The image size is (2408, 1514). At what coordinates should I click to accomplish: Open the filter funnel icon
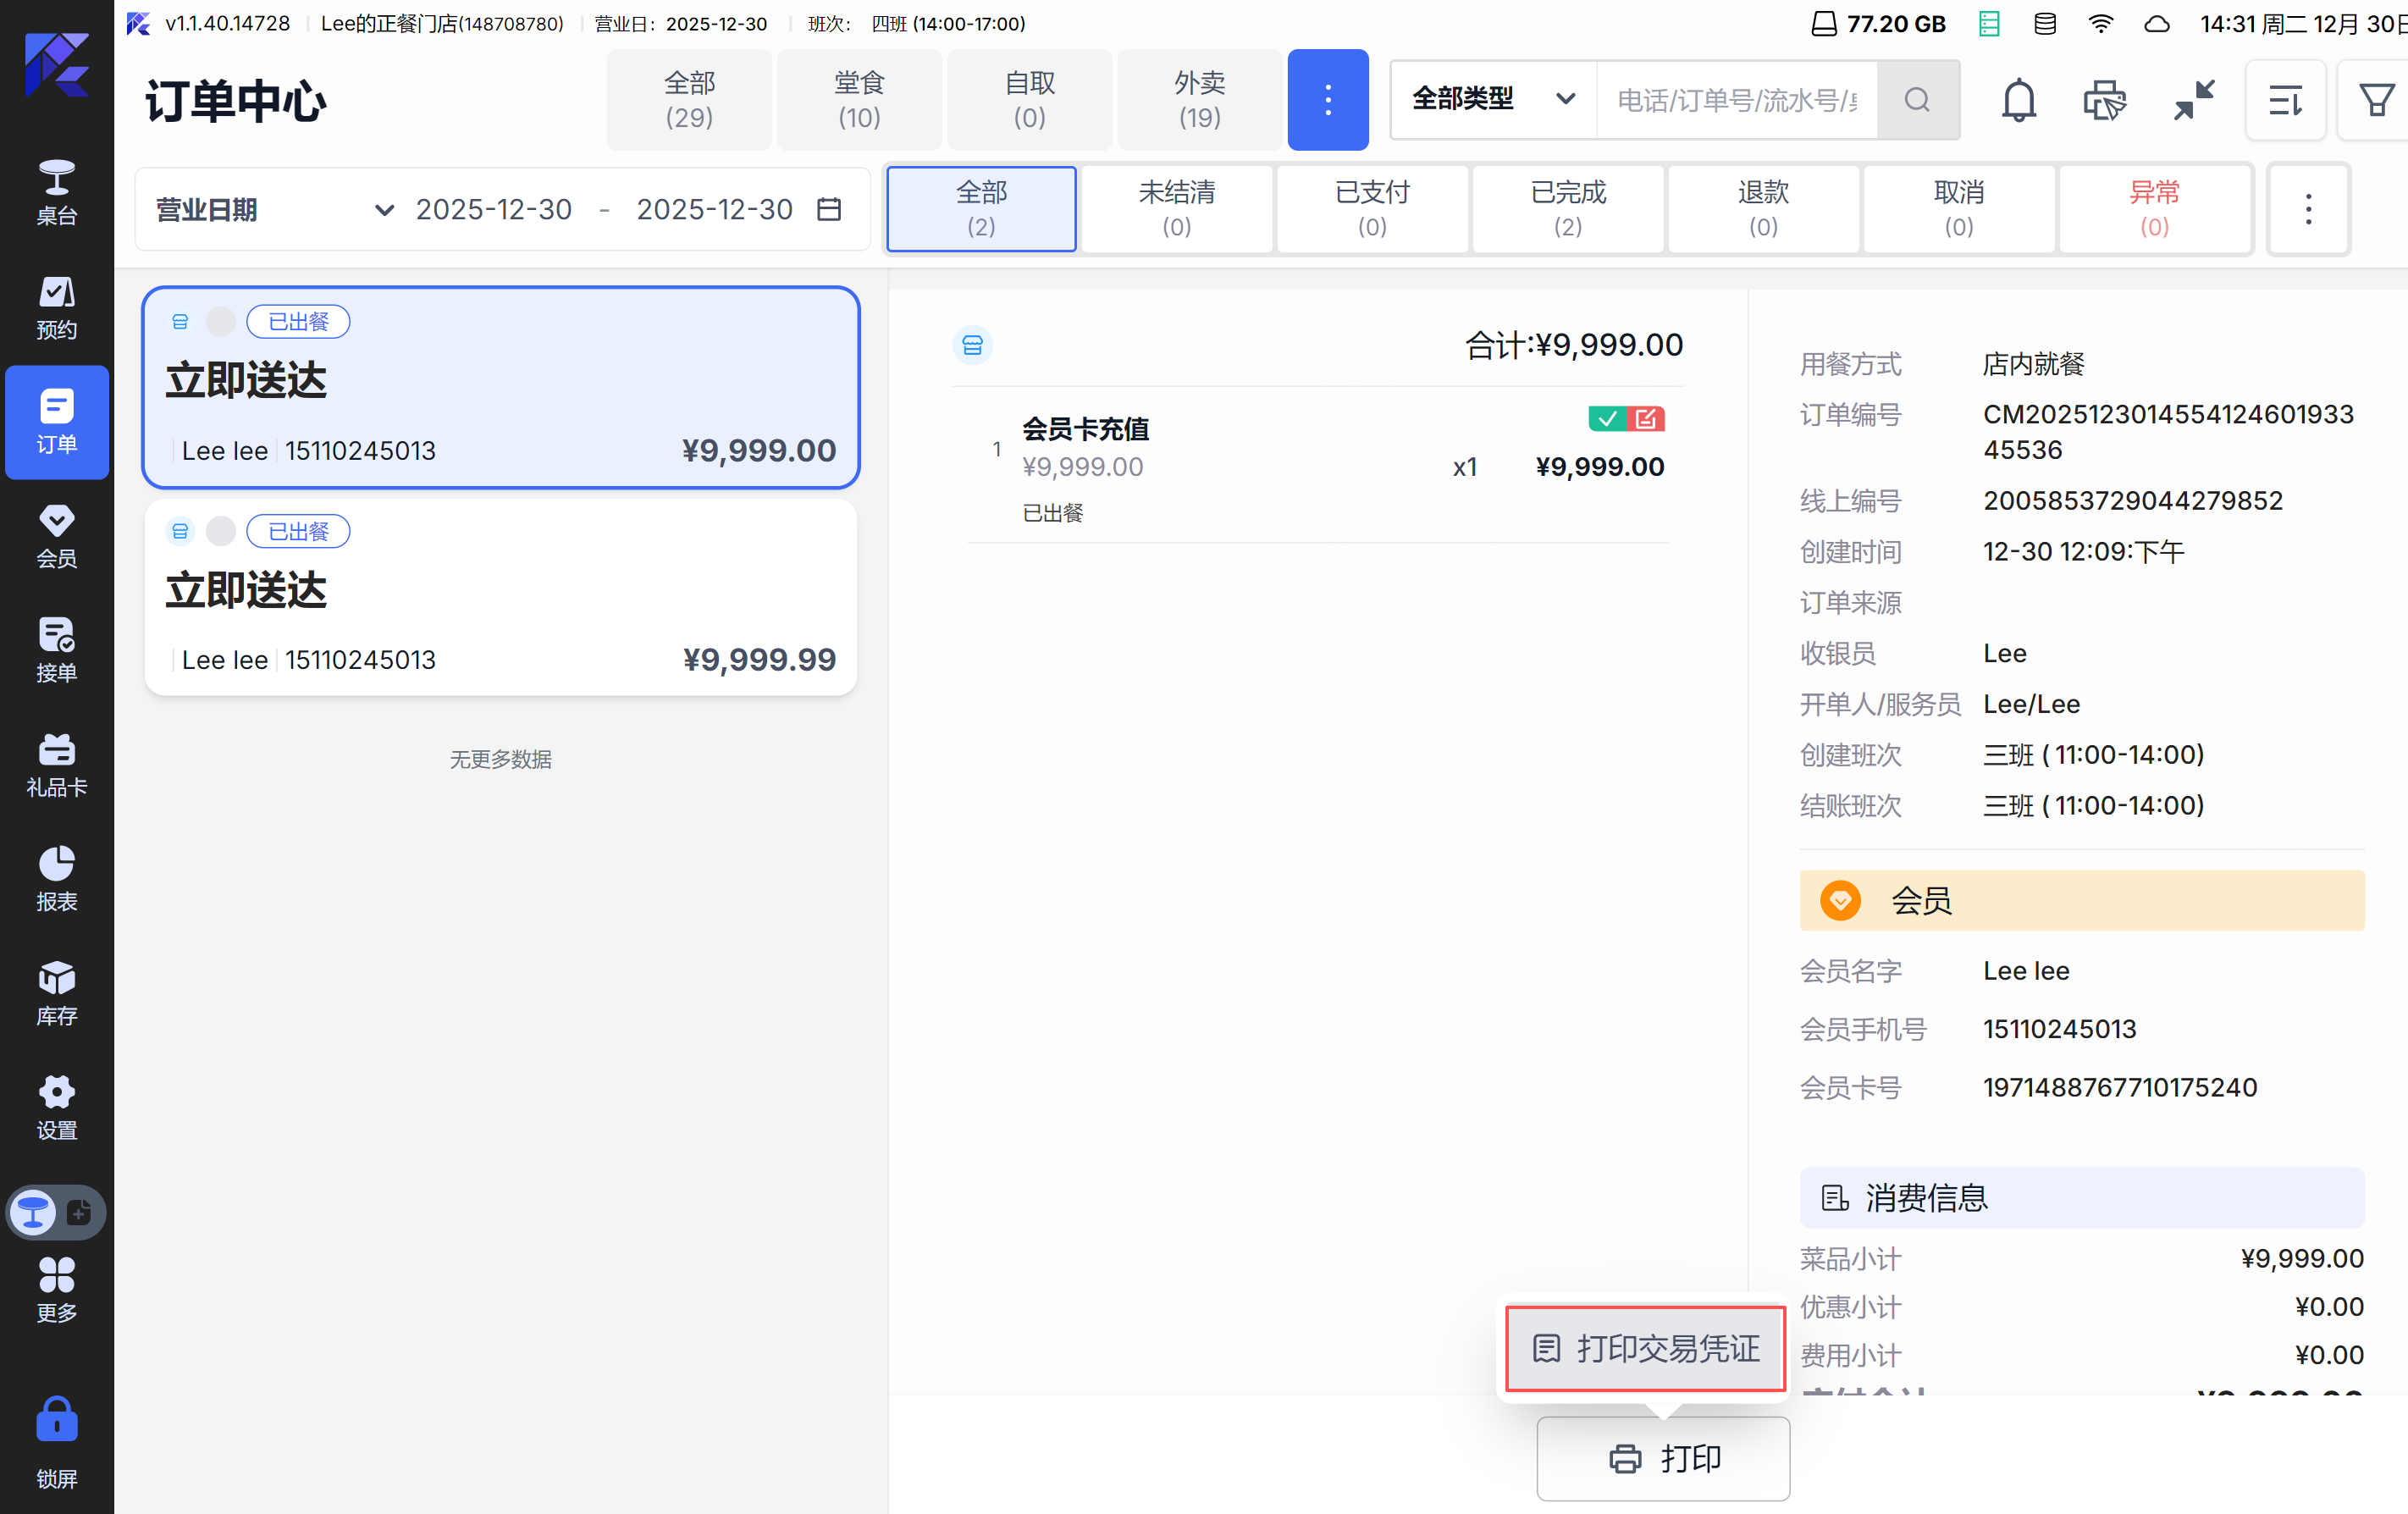click(2376, 100)
